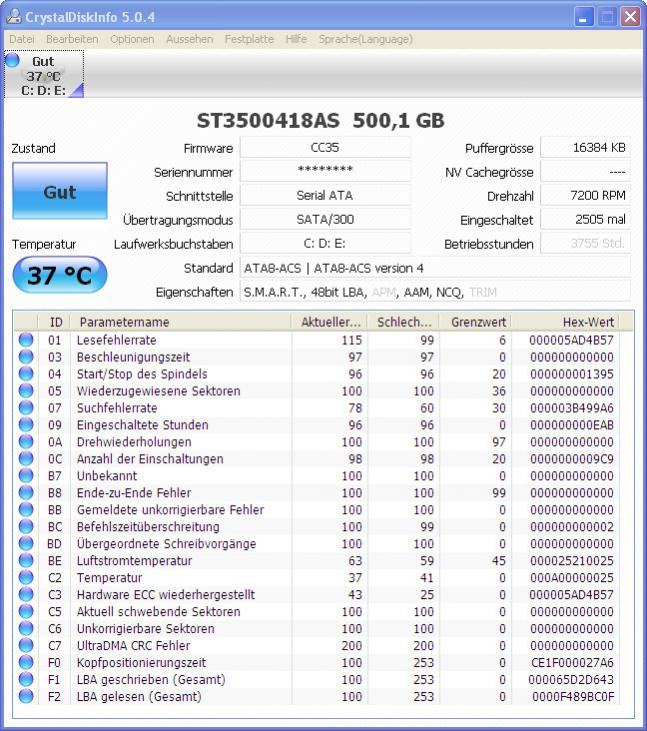This screenshot has height=731, width=647.
Task: Click status orb for LBA gelesen row
Action: (26, 696)
